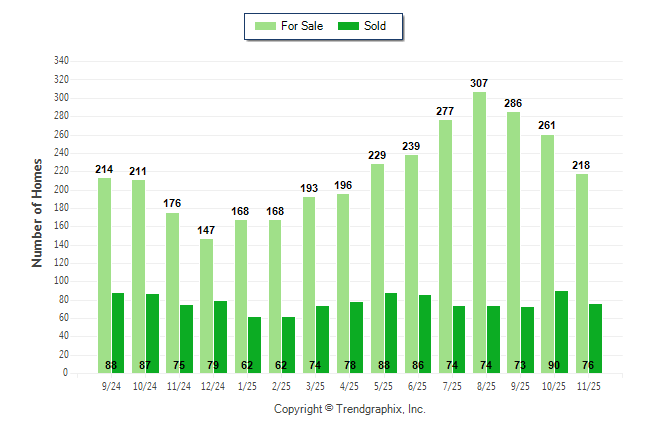646x434 pixels.
Task: Select the 11/25 For Sale bar showing 218
Action: [581, 273]
